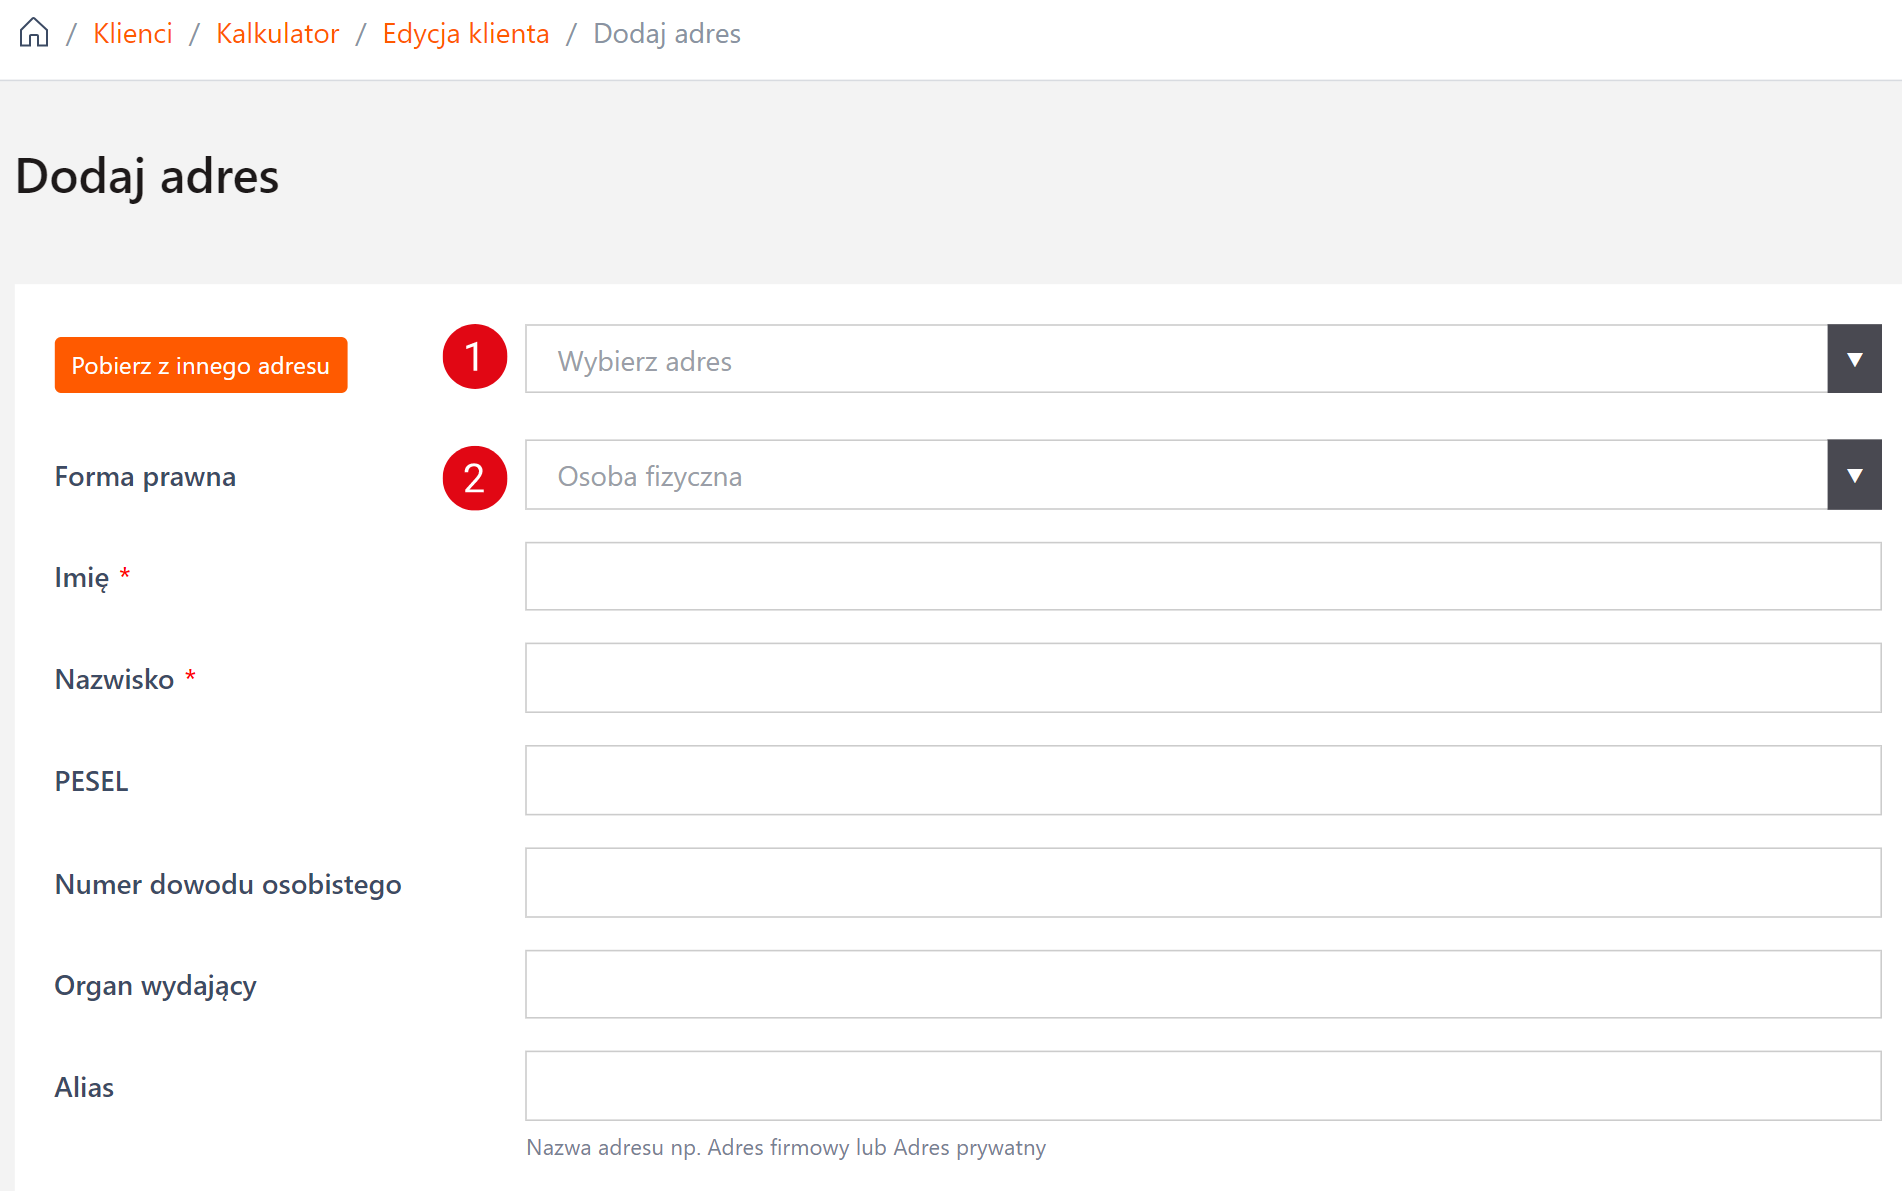
Task: Click the Dodaj adres breadcrumb item
Action: 666,33
